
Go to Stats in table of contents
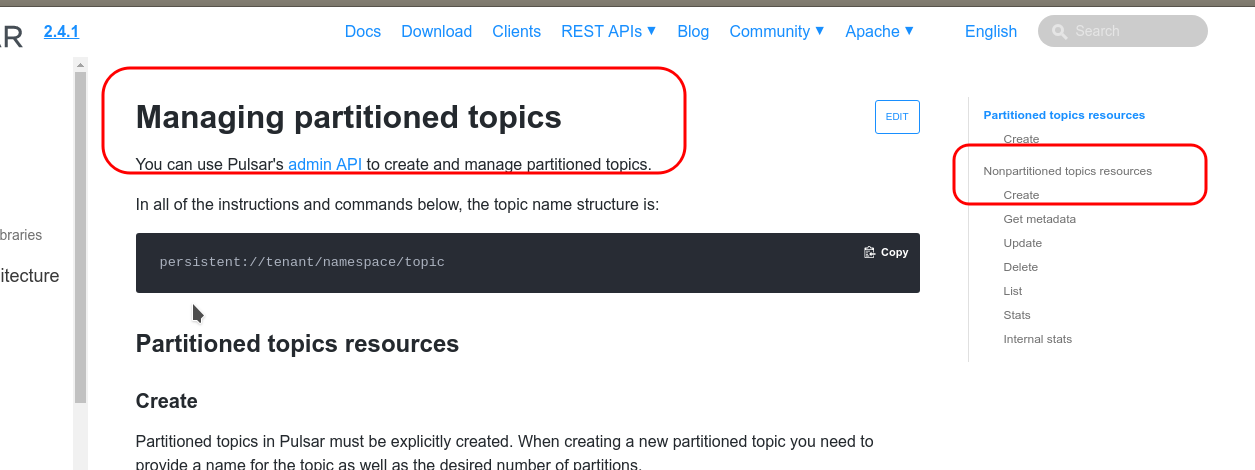[1016, 315]
